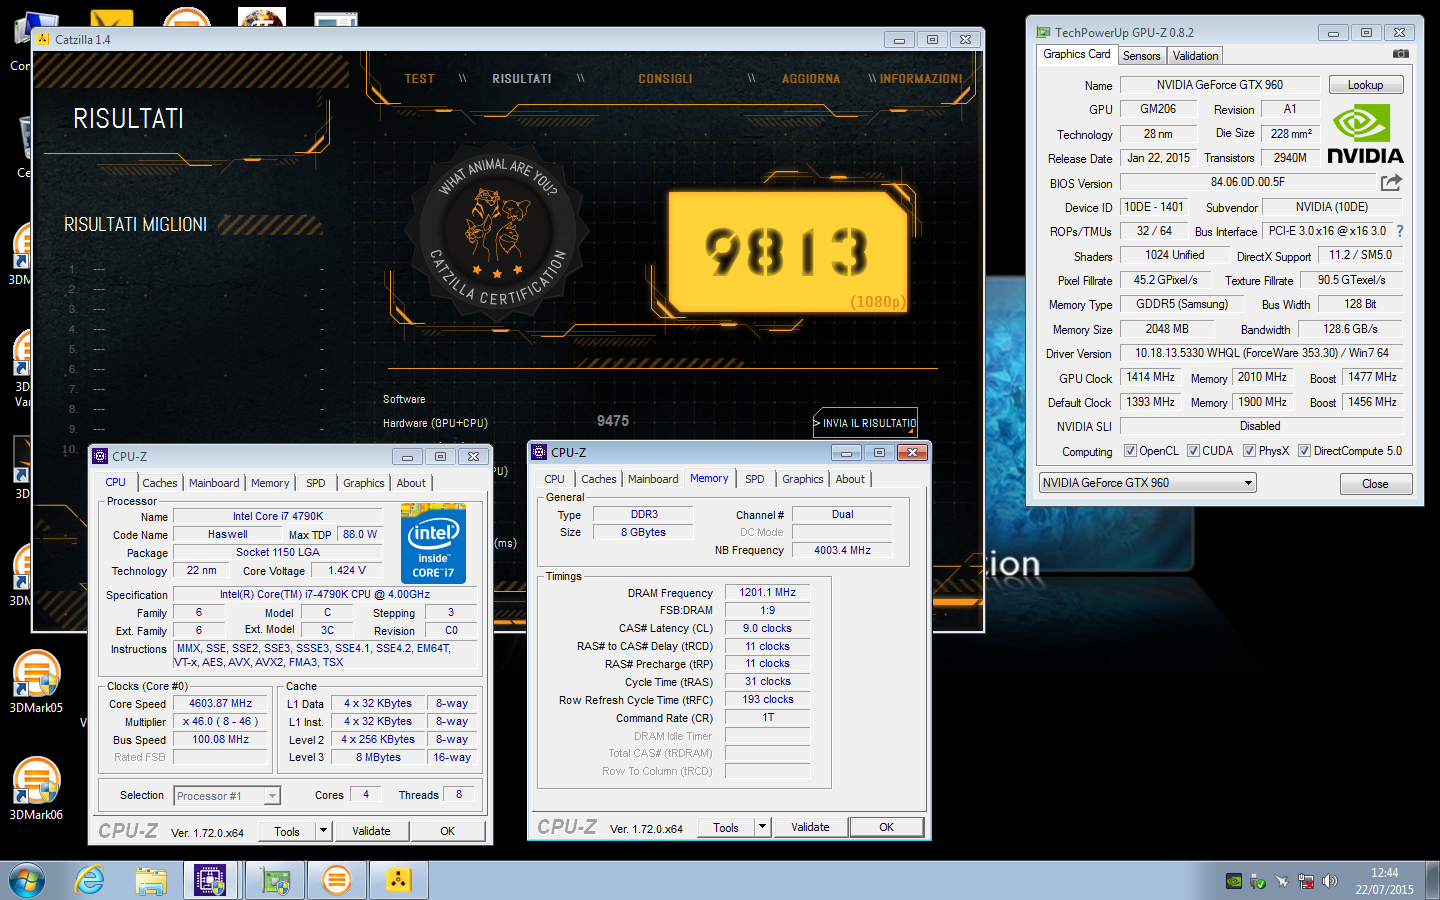This screenshot has height=900, width=1440.
Task: Launch Internet Explorer from the taskbar
Action: click(x=90, y=881)
